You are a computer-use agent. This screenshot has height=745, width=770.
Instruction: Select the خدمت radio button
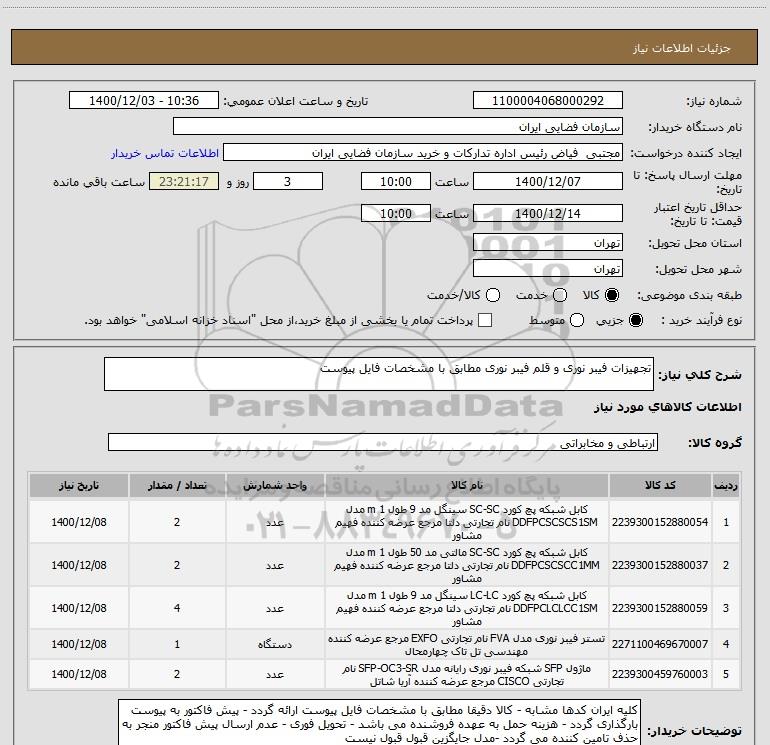[560, 295]
